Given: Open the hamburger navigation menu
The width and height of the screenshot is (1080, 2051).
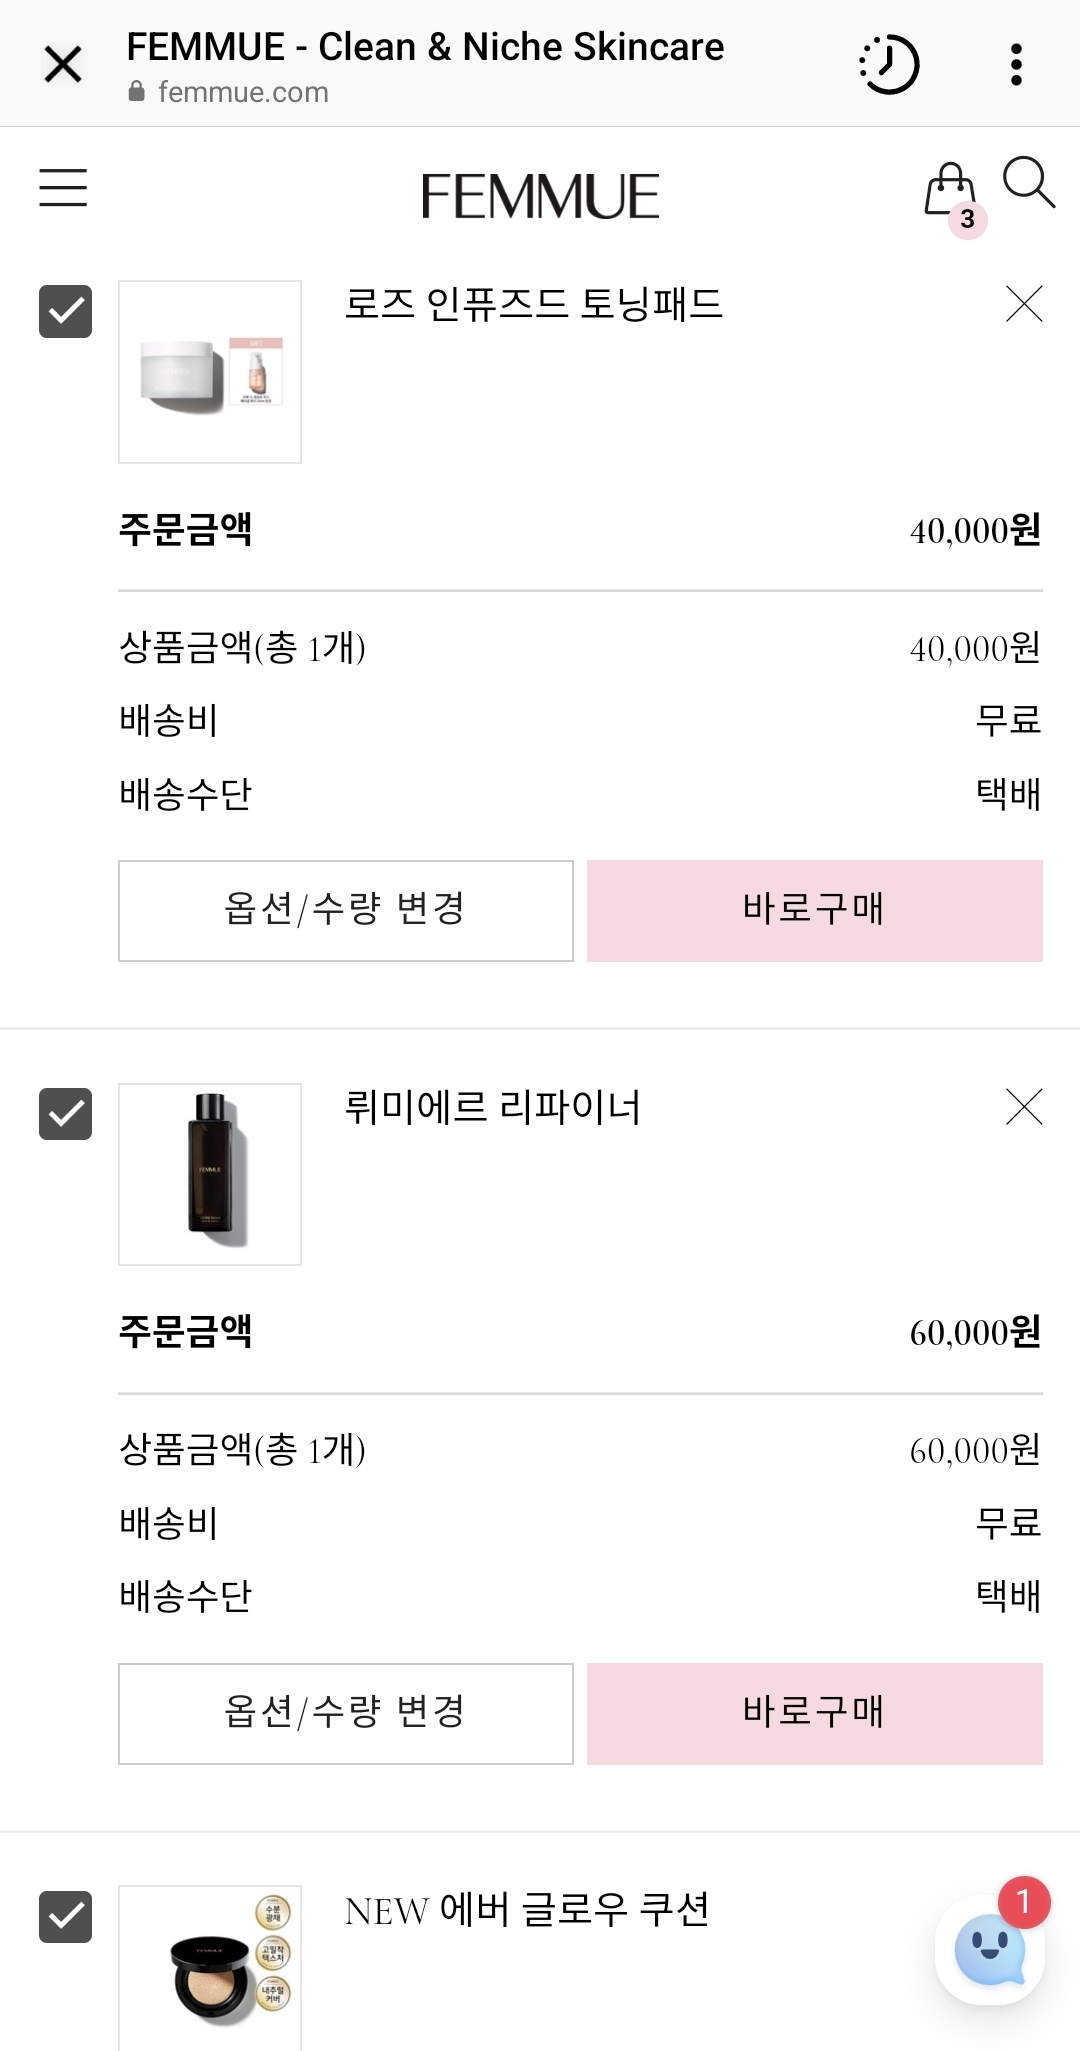Looking at the screenshot, I should coord(63,188).
